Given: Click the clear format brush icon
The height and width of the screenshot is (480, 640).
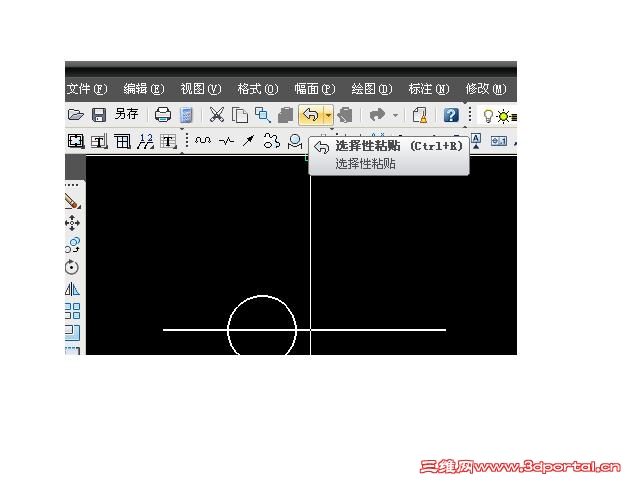Looking at the screenshot, I should (x=420, y=115).
